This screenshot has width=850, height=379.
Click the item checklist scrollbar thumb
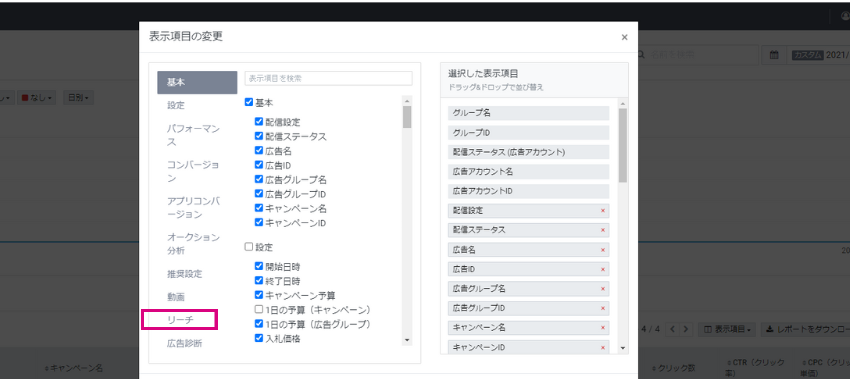click(407, 117)
